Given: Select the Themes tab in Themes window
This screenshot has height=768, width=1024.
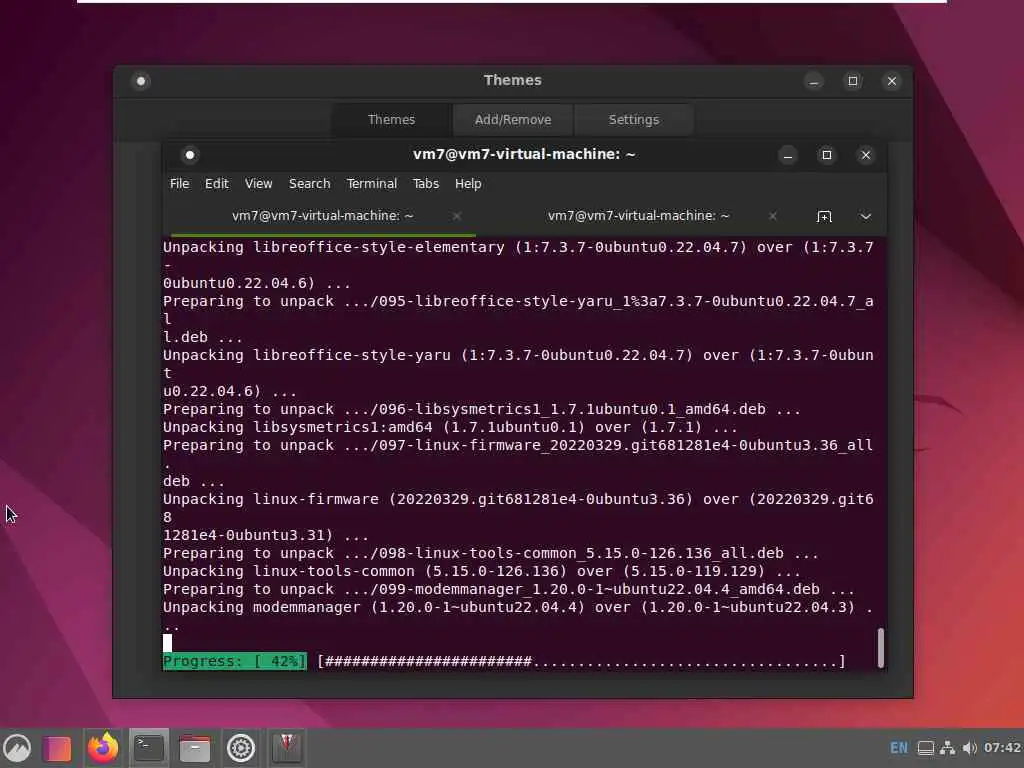Looking at the screenshot, I should (391, 120).
